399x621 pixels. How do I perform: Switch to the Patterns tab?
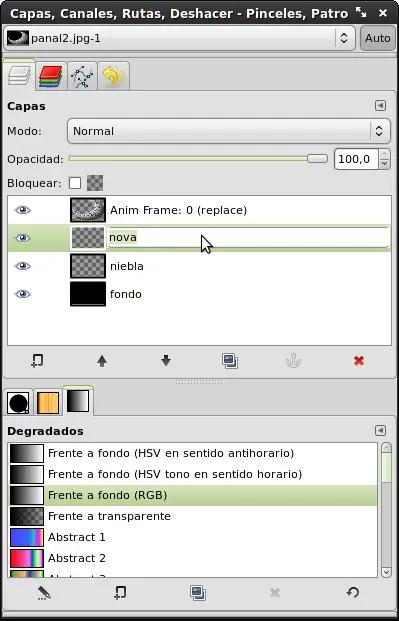click(48, 402)
